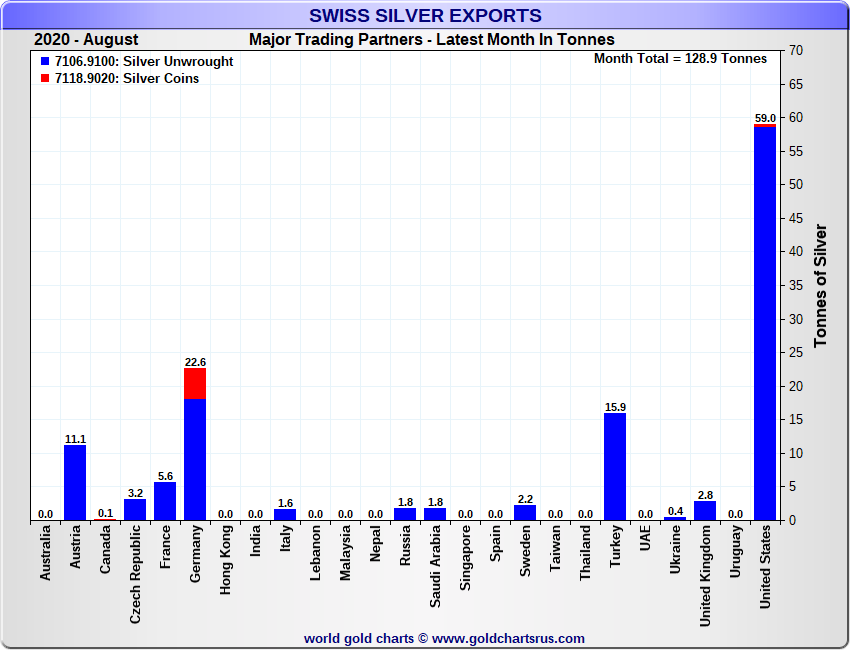Click the blue Turkey export bar

click(x=615, y=466)
